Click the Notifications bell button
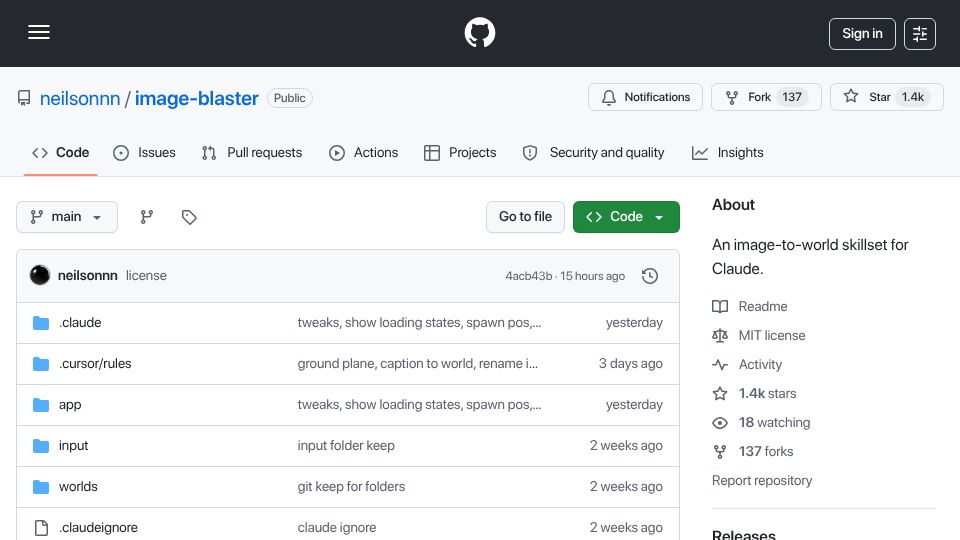 point(645,97)
